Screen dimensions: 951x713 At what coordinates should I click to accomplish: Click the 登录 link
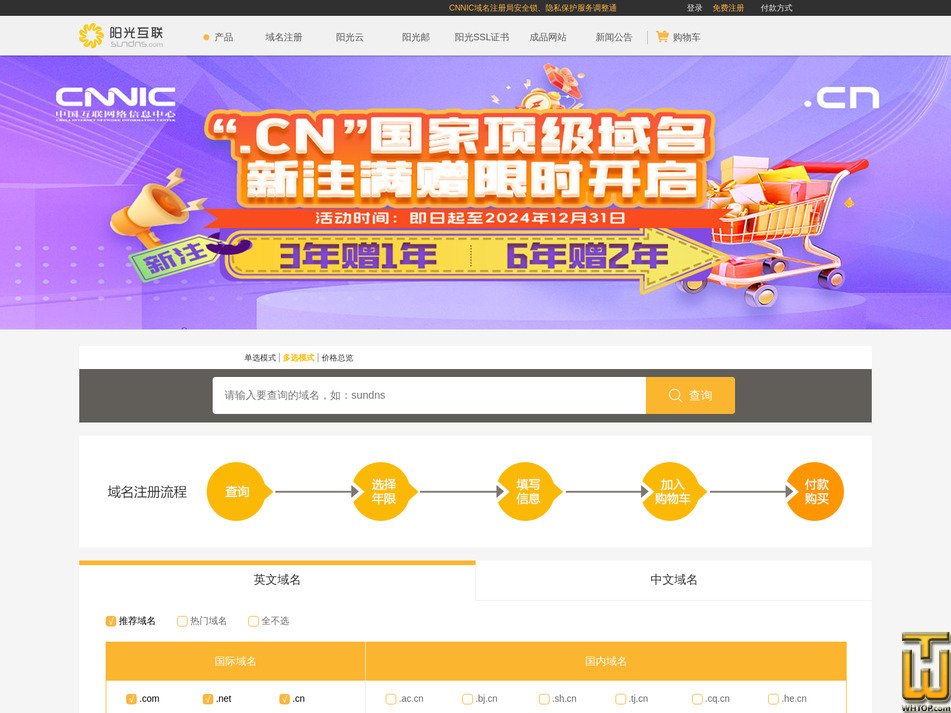(694, 8)
